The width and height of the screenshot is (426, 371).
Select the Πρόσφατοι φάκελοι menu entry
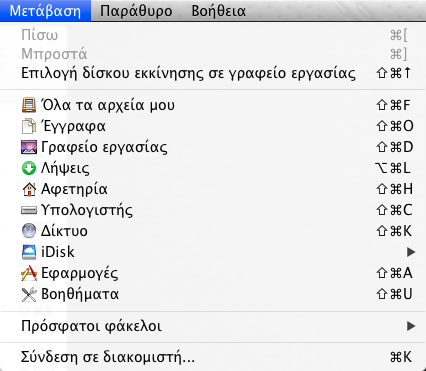[213, 326]
